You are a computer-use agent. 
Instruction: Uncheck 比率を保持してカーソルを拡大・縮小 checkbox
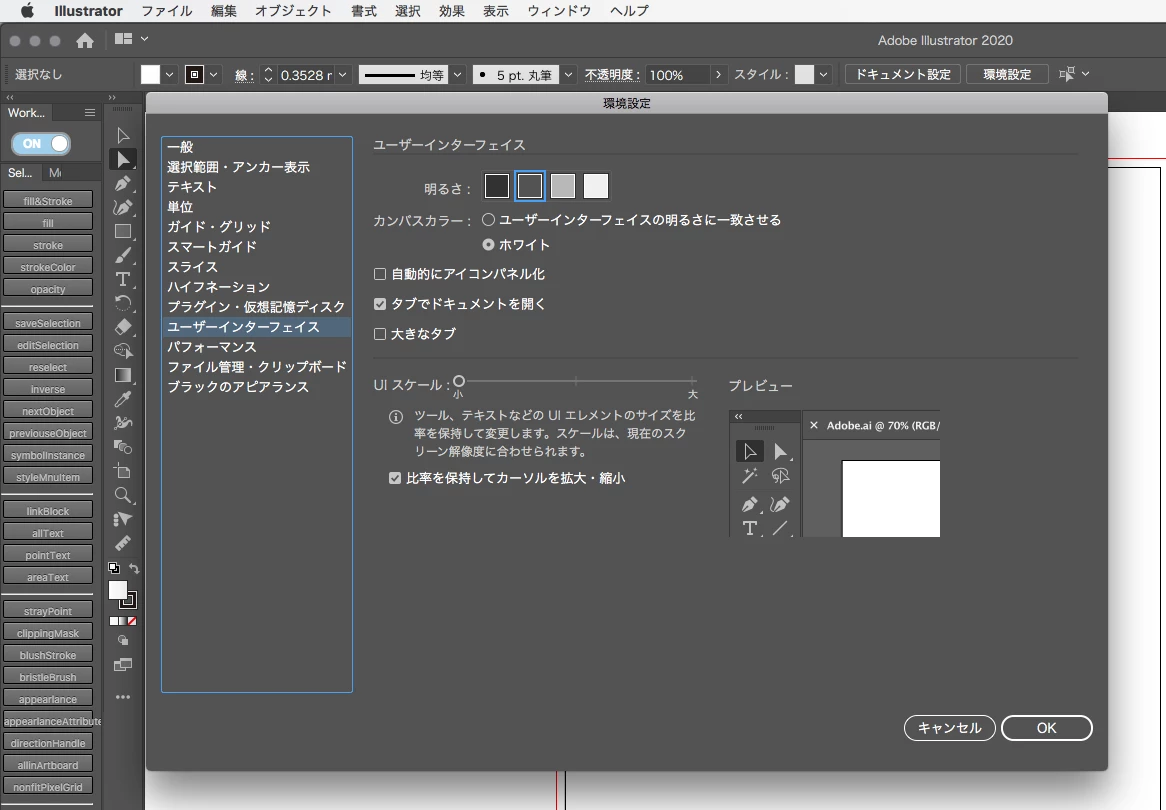[x=395, y=478]
